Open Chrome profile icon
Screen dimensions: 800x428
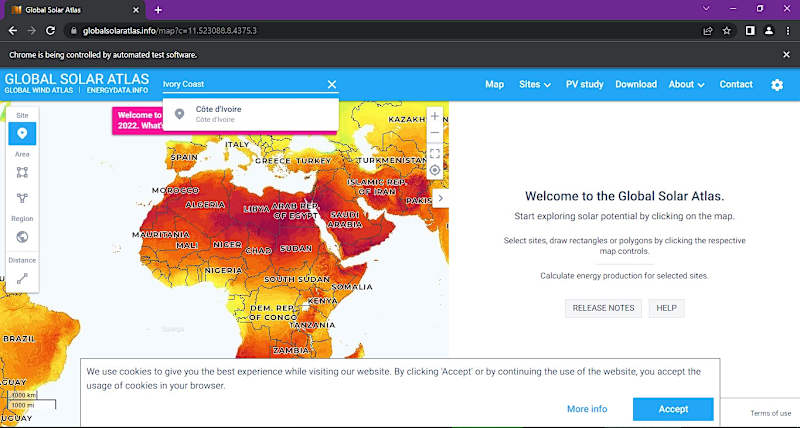768,31
